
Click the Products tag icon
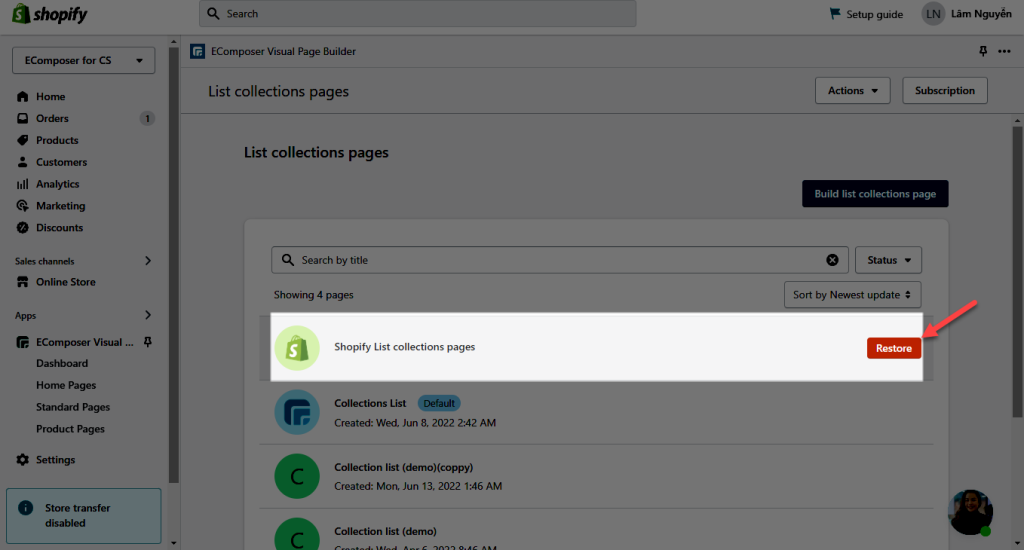click(23, 140)
